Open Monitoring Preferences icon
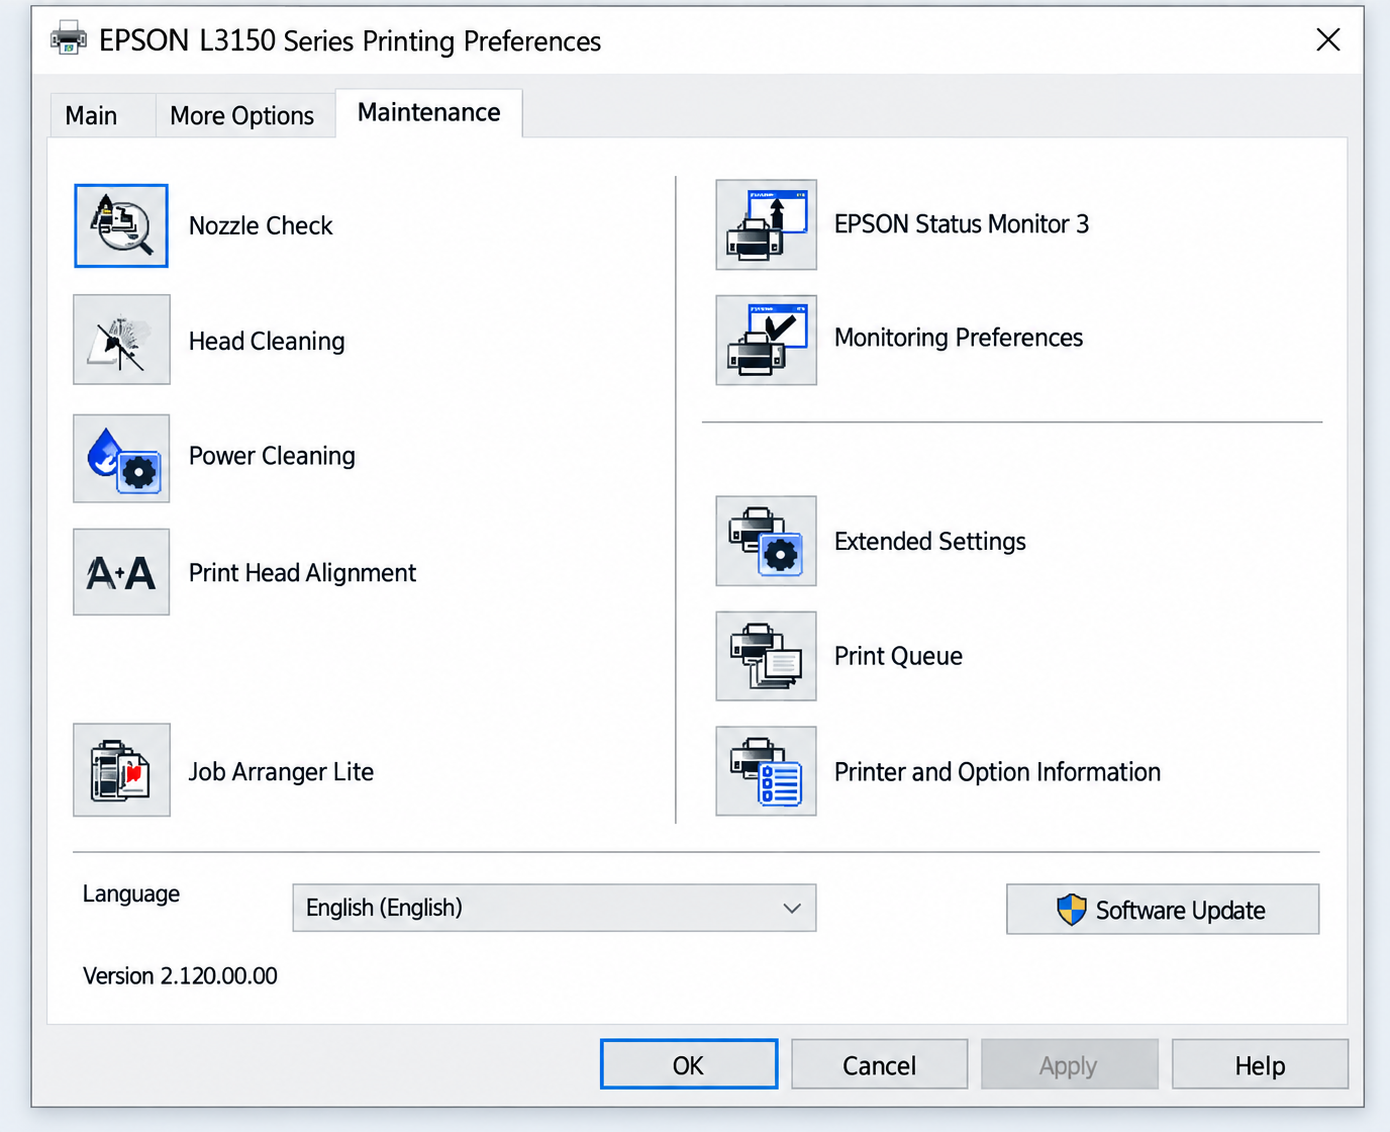 (x=766, y=340)
